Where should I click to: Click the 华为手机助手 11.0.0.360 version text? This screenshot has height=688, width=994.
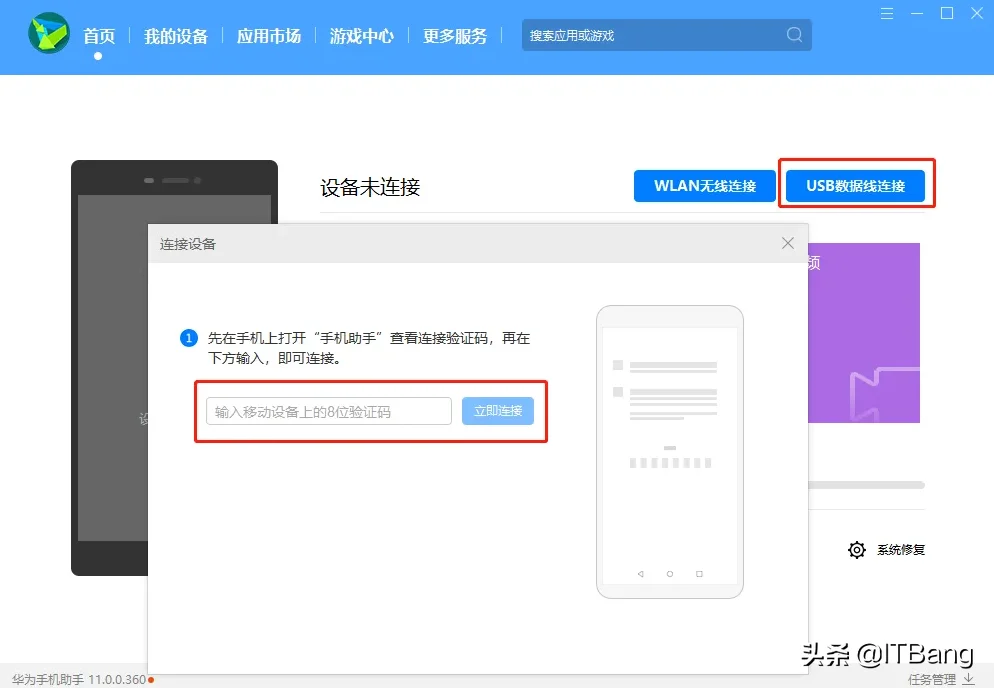(x=79, y=680)
